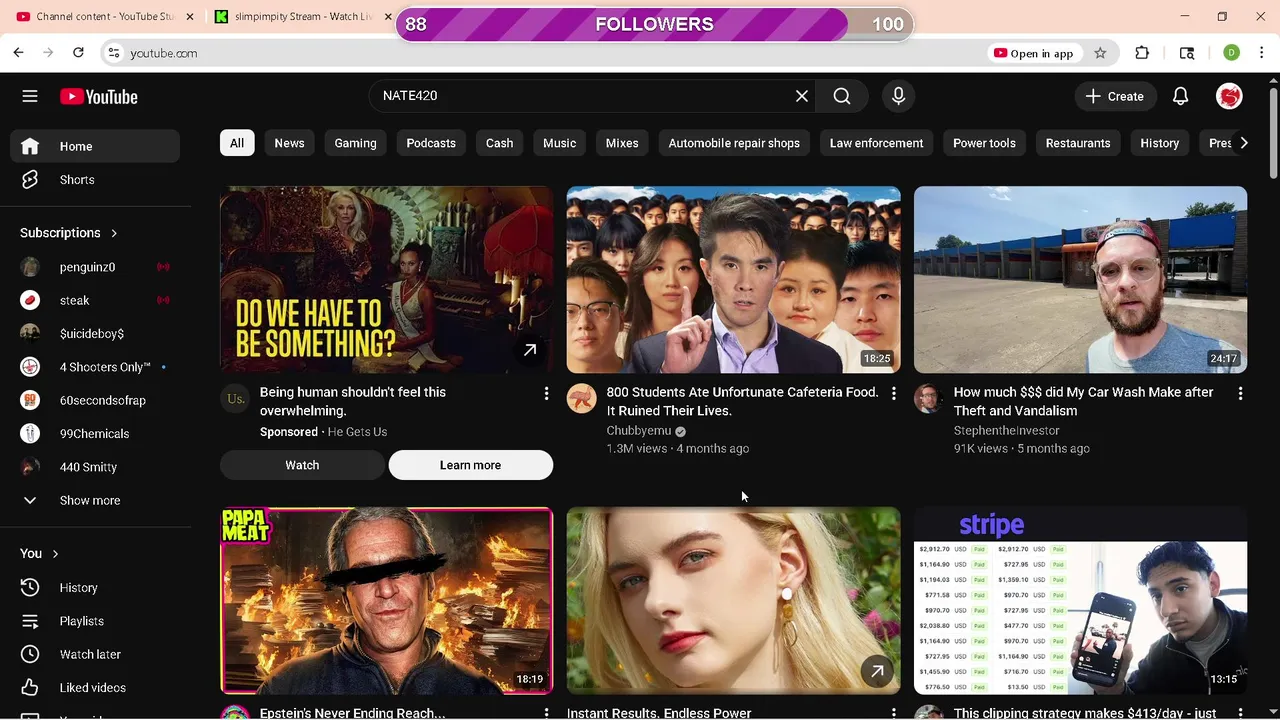1280x720 pixels.
Task: Select the News filter chip
Action: 289,143
